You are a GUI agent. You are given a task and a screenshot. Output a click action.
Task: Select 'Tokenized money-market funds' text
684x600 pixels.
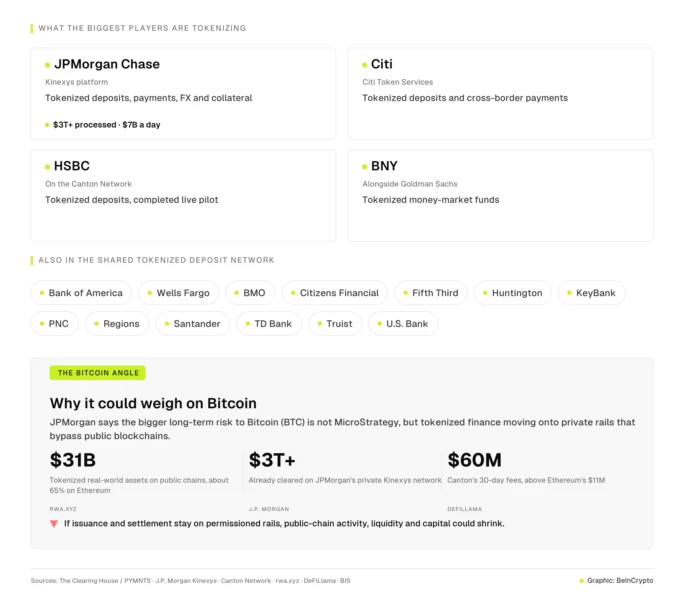(x=431, y=200)
